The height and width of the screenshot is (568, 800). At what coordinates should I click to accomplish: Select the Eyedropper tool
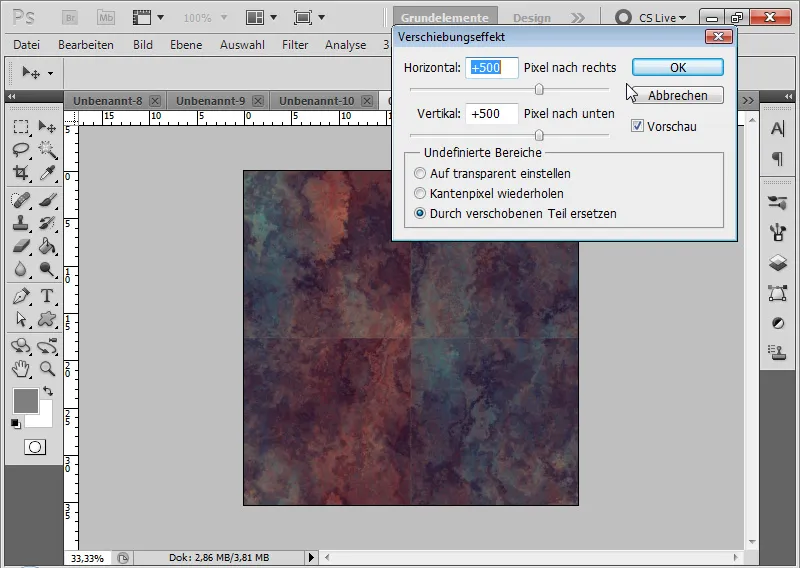pos(47,173)
